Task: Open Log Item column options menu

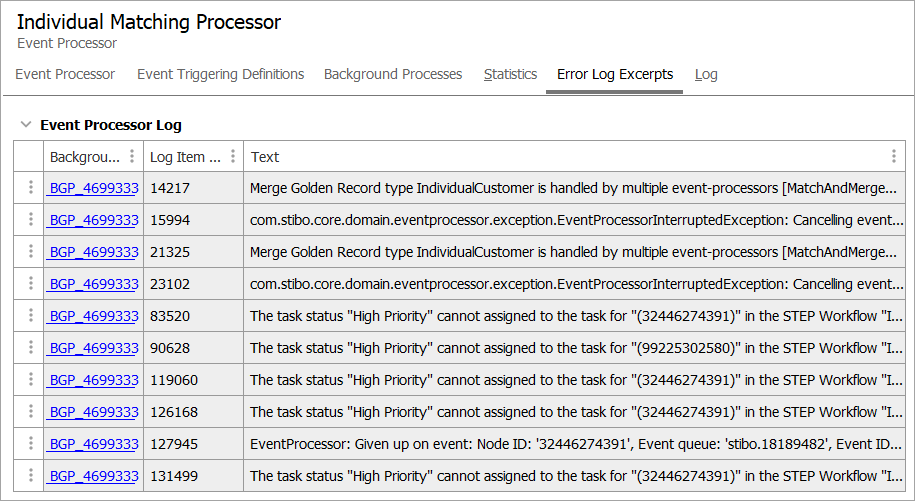Action: [232, 157]
